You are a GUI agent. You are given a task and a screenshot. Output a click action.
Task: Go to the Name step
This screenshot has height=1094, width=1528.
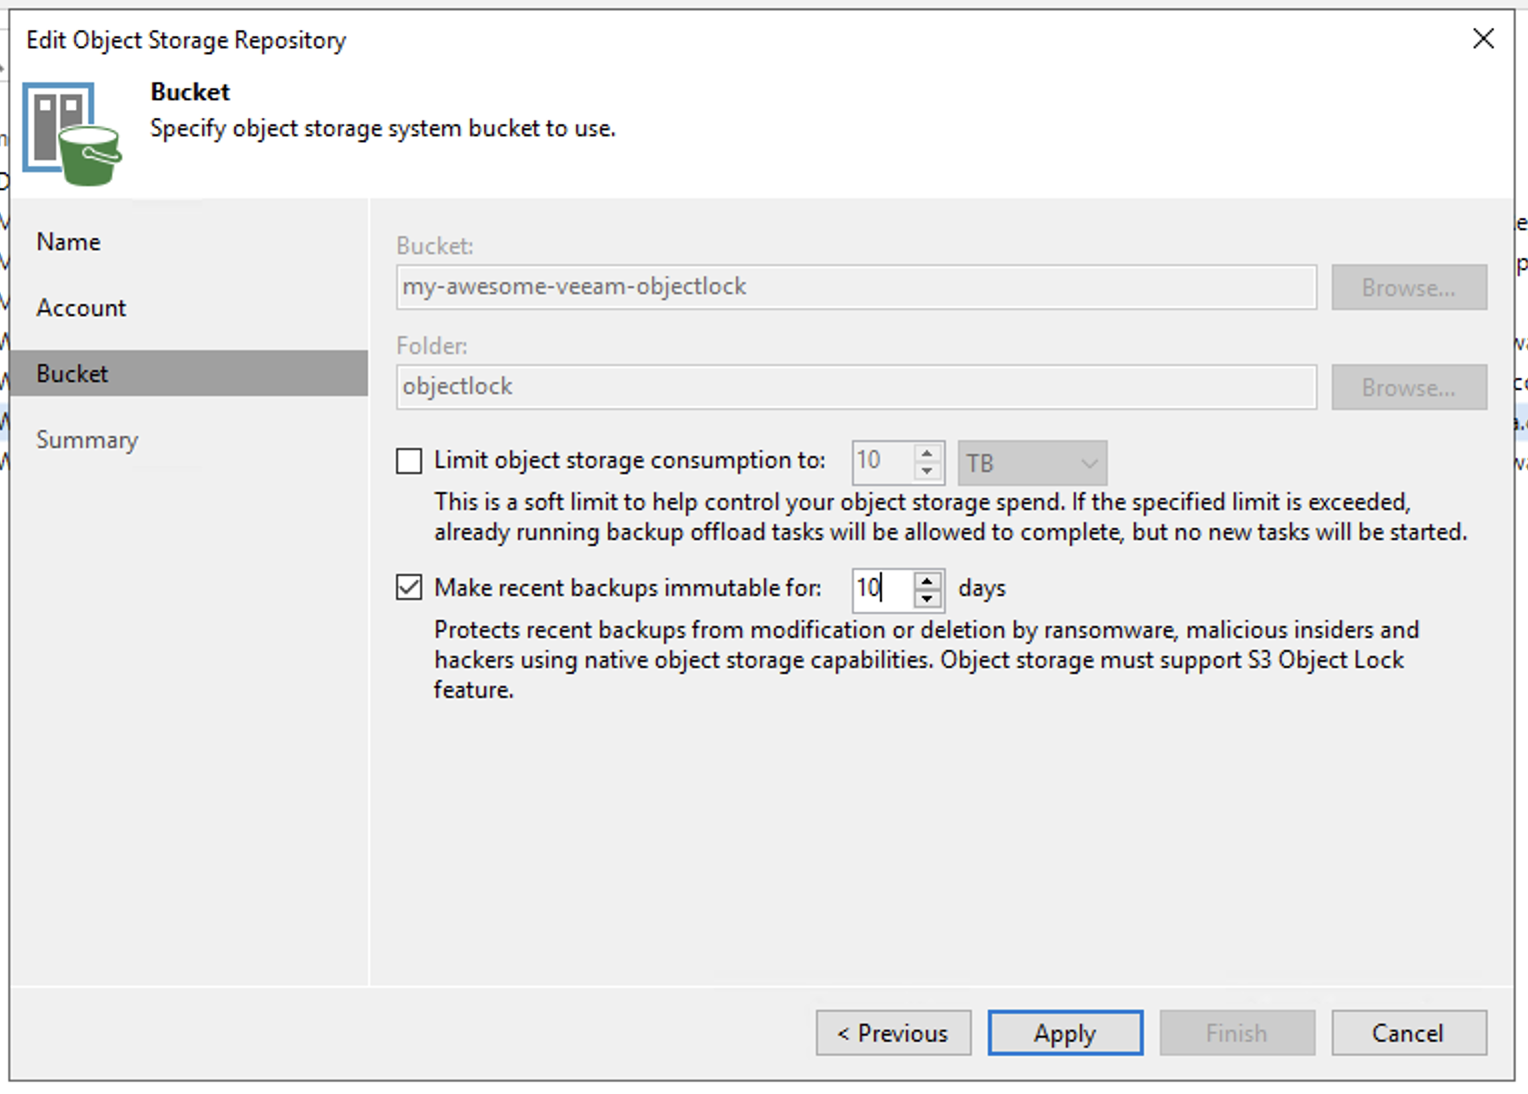(68, 241)
